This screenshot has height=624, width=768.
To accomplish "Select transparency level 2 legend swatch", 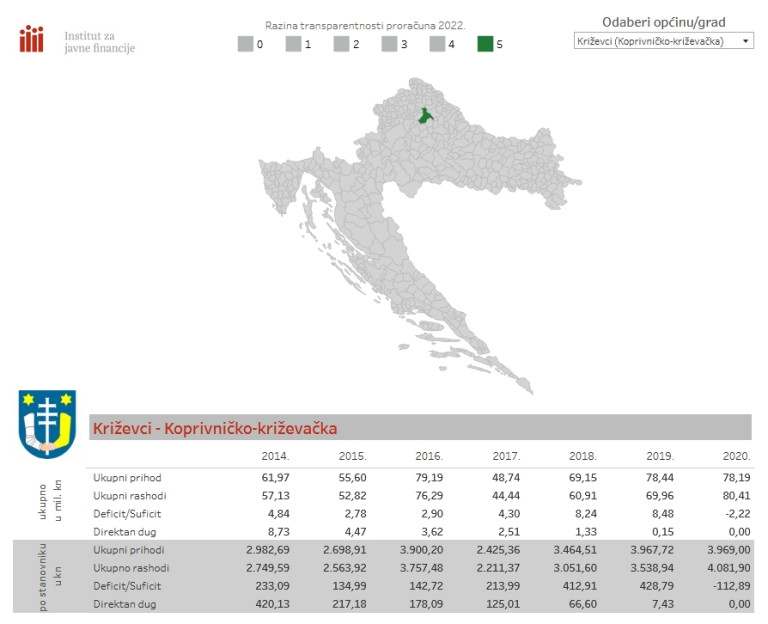I will 341,44.
